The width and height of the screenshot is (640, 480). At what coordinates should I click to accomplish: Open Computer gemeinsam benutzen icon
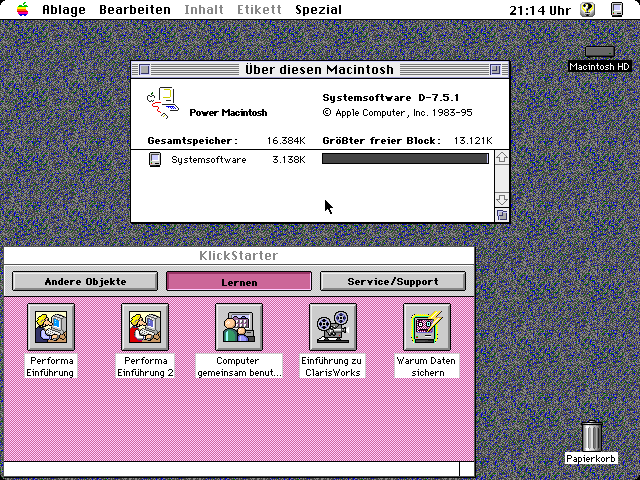(x=239, y=327)
